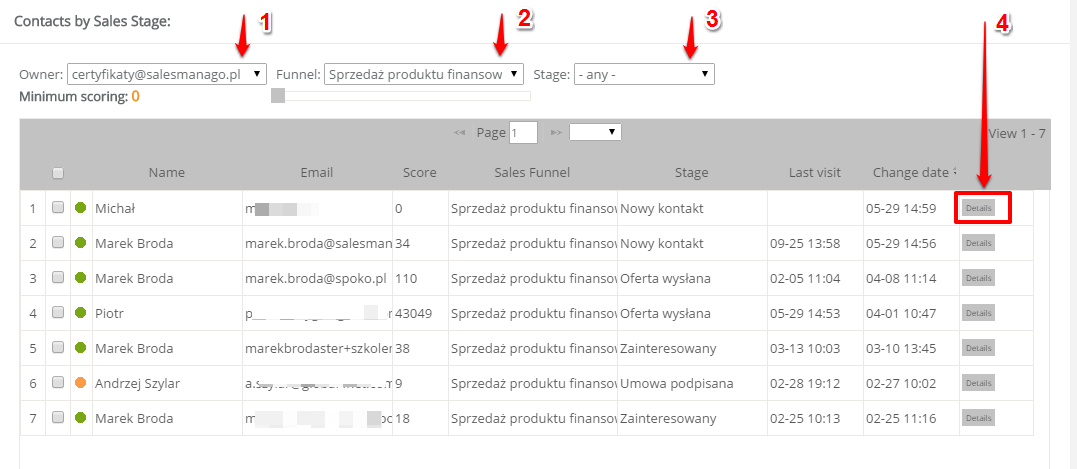Image resolution: width=1077 pixels, height=469 pixels.
Task: Open the Owner dropdown
Action: [167, 74]
